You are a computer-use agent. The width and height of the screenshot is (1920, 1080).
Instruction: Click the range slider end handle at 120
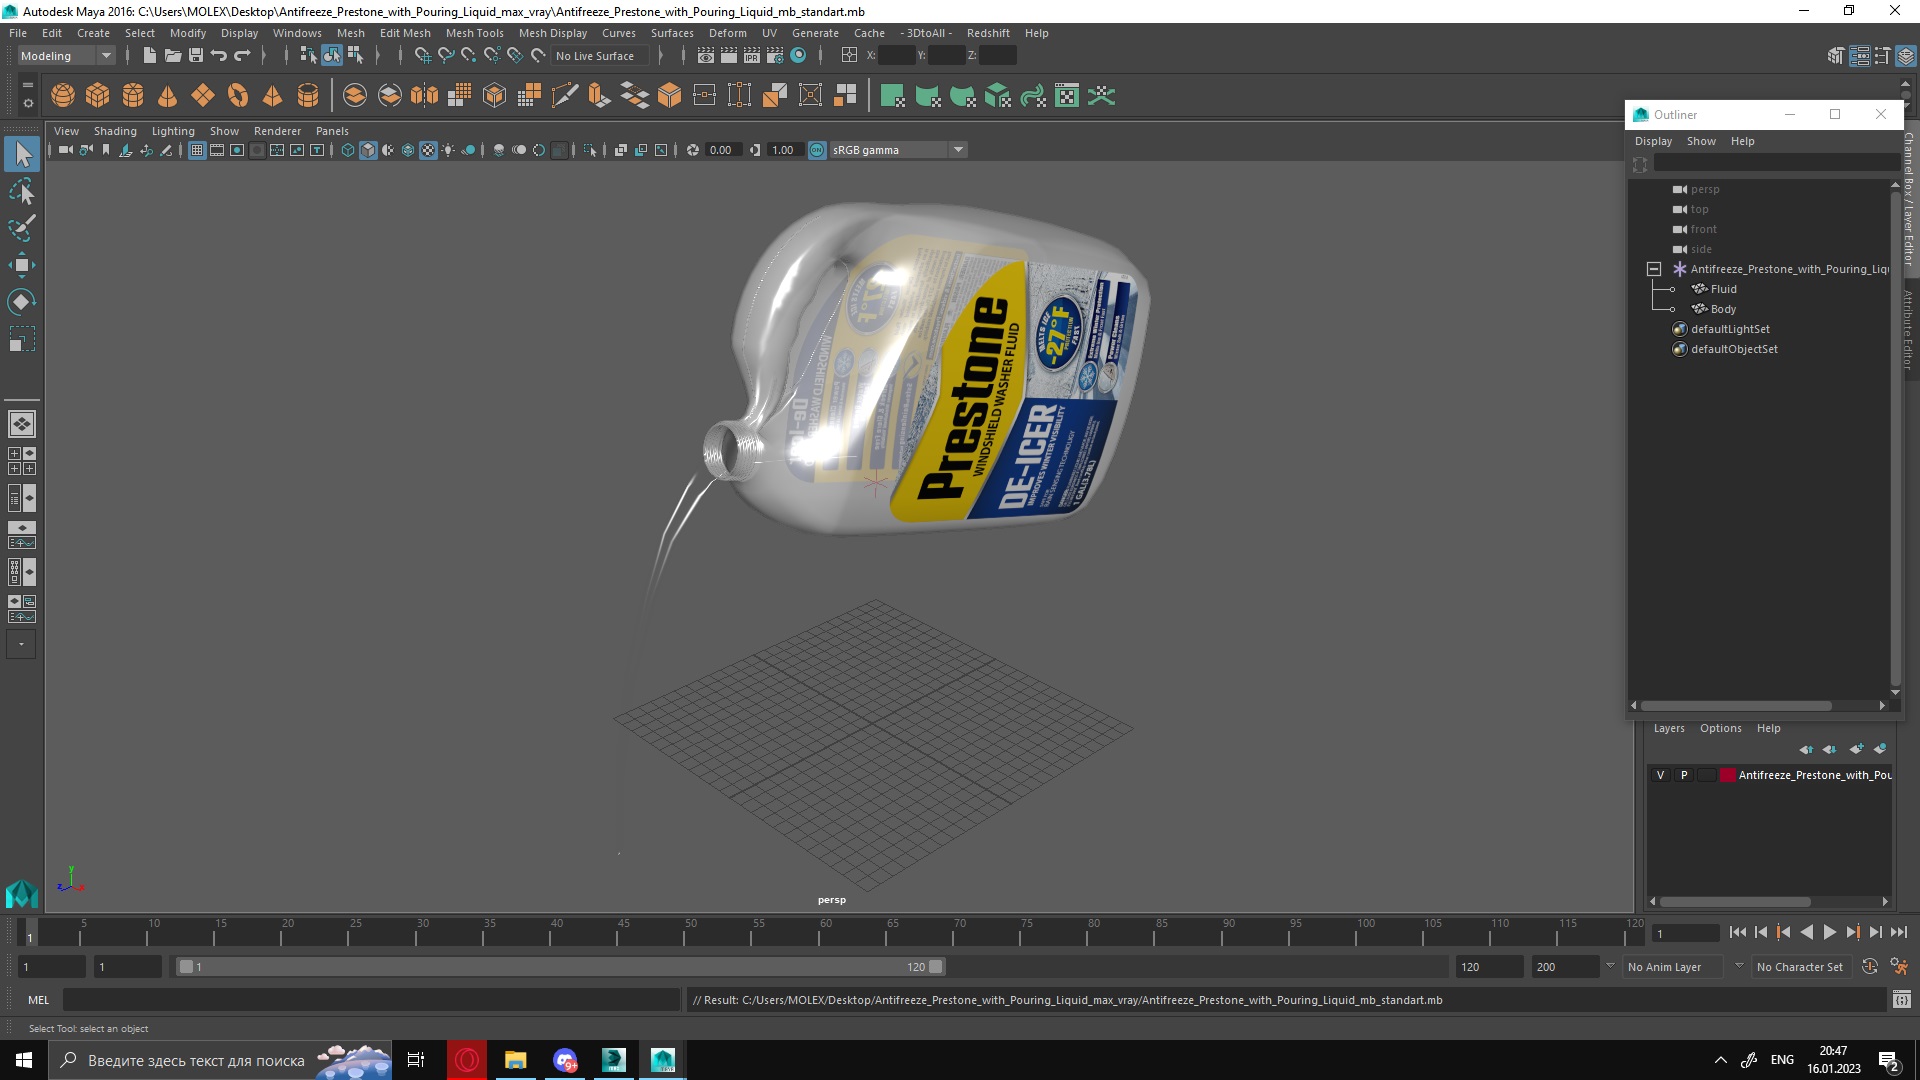[x=935, y=967]
